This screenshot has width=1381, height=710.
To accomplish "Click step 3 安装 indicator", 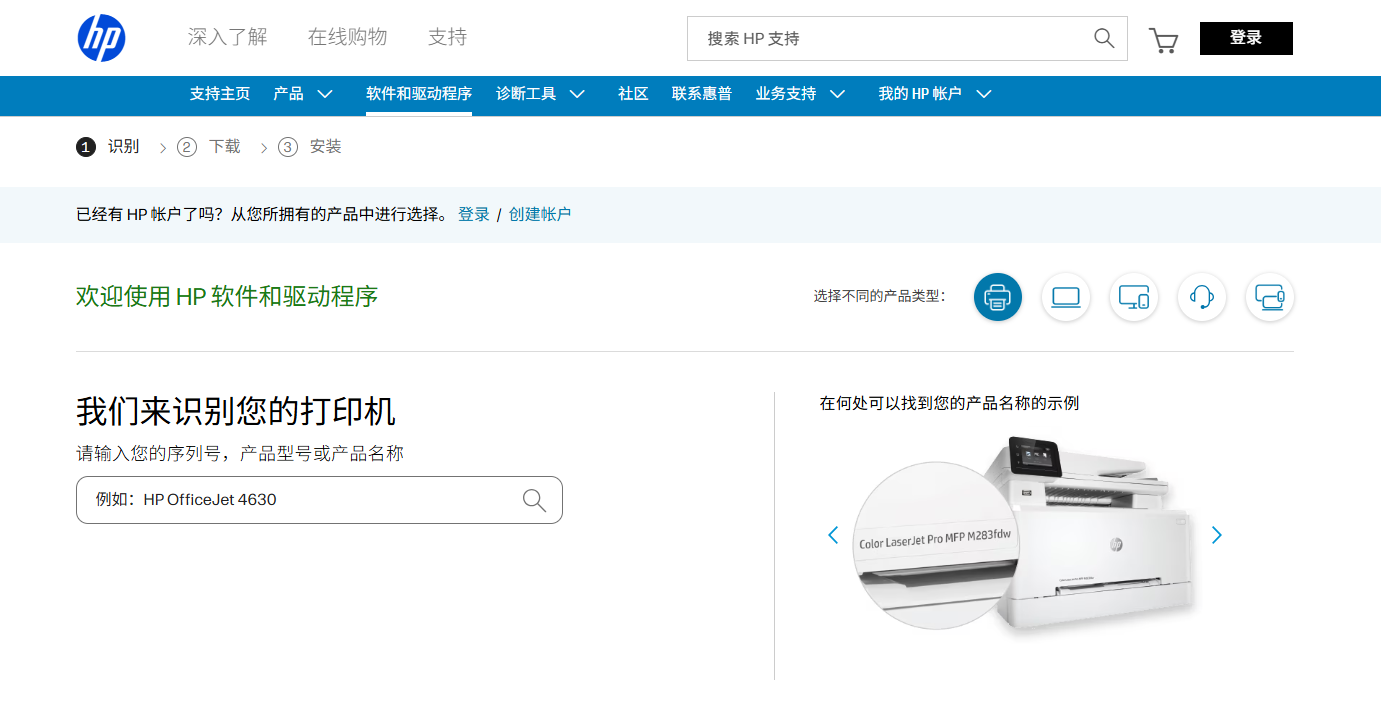I will 310,147.
